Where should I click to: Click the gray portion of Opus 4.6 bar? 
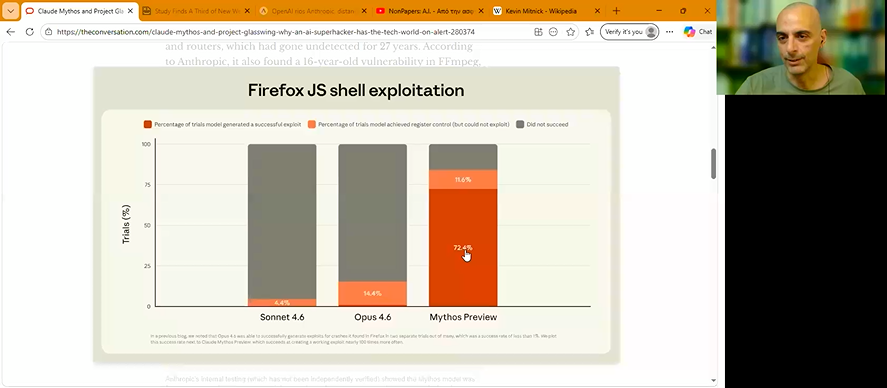(372, 213)
